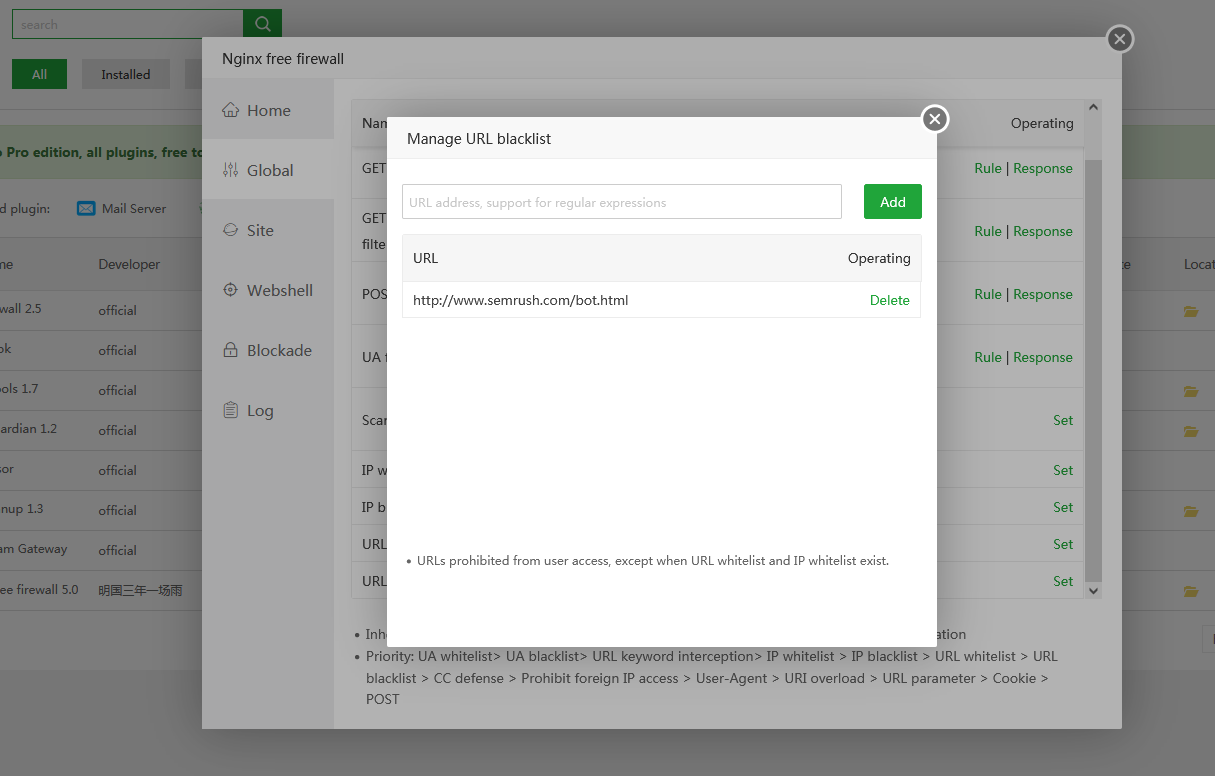Open folder icon for the guardian 1.2 row
This screenshot has width=1215, height=776.
(1190, 431)
